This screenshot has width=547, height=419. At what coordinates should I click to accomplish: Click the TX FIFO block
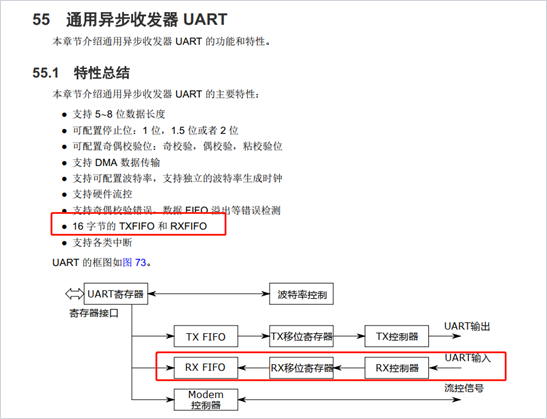pos(206,336)
